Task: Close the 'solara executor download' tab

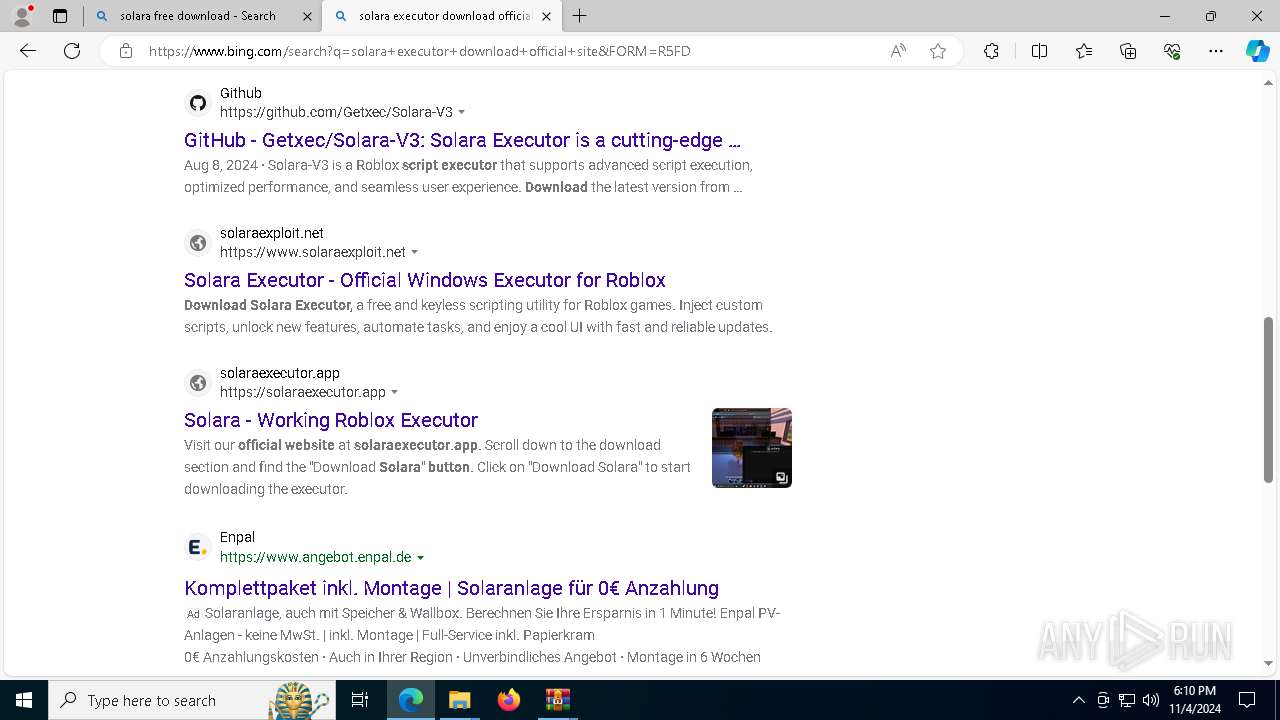Action: (x=546, y=16)
